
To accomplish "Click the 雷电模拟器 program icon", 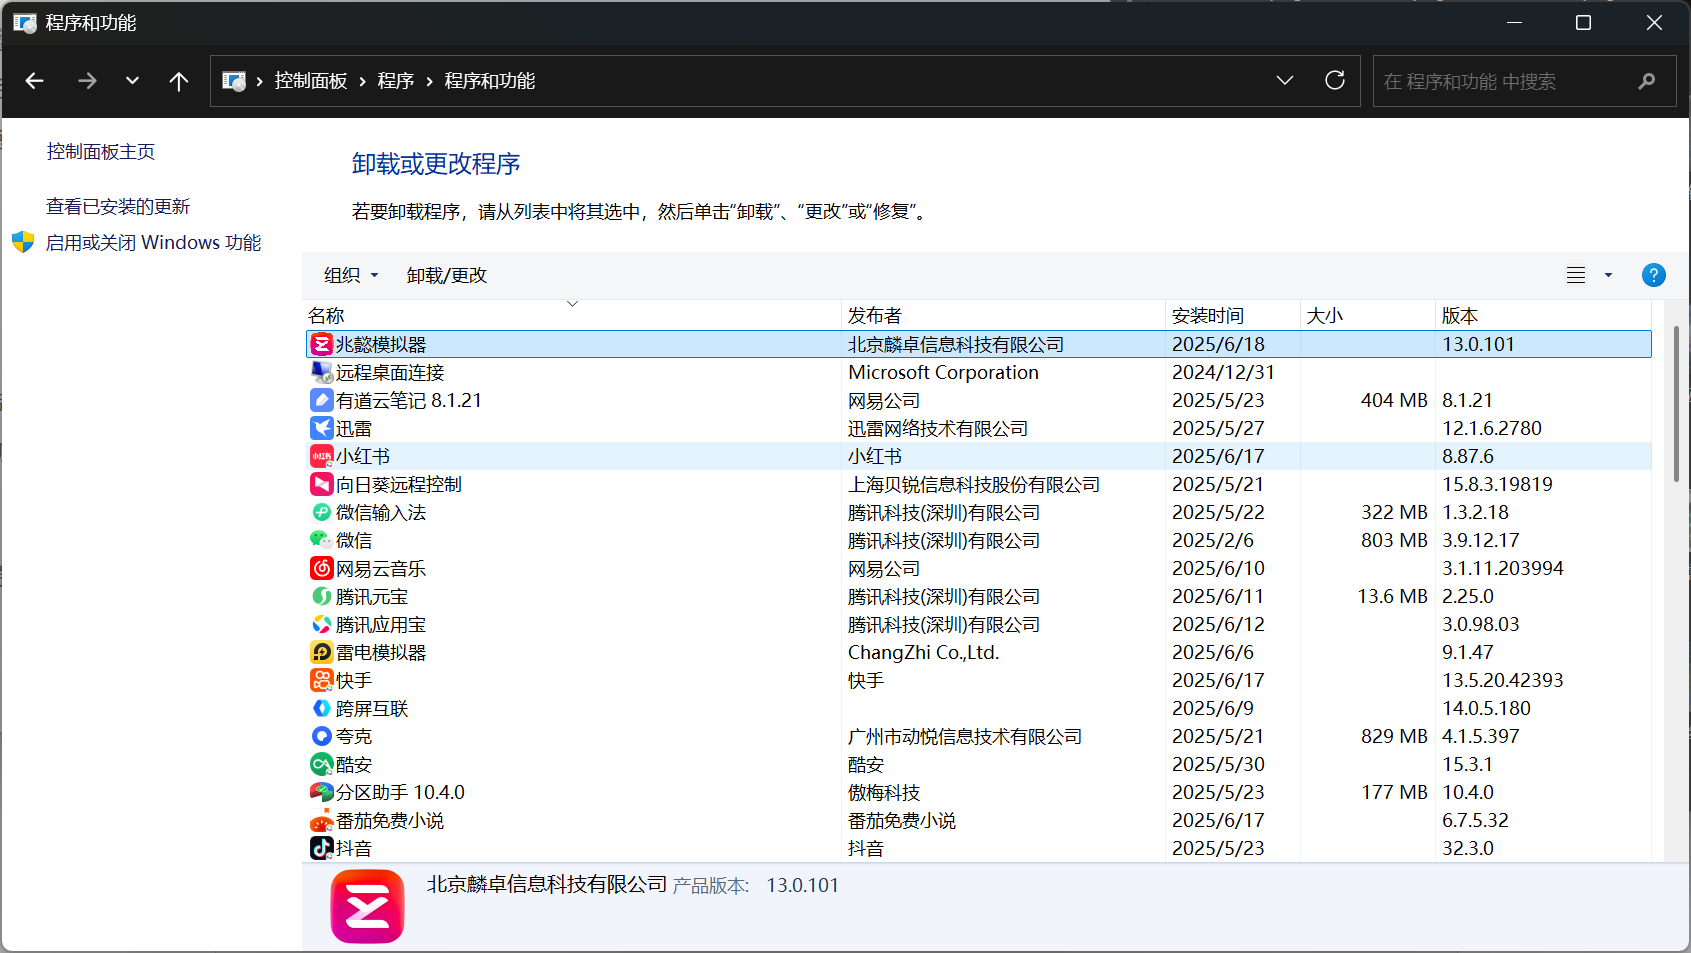I will click(x=321, y=652).
